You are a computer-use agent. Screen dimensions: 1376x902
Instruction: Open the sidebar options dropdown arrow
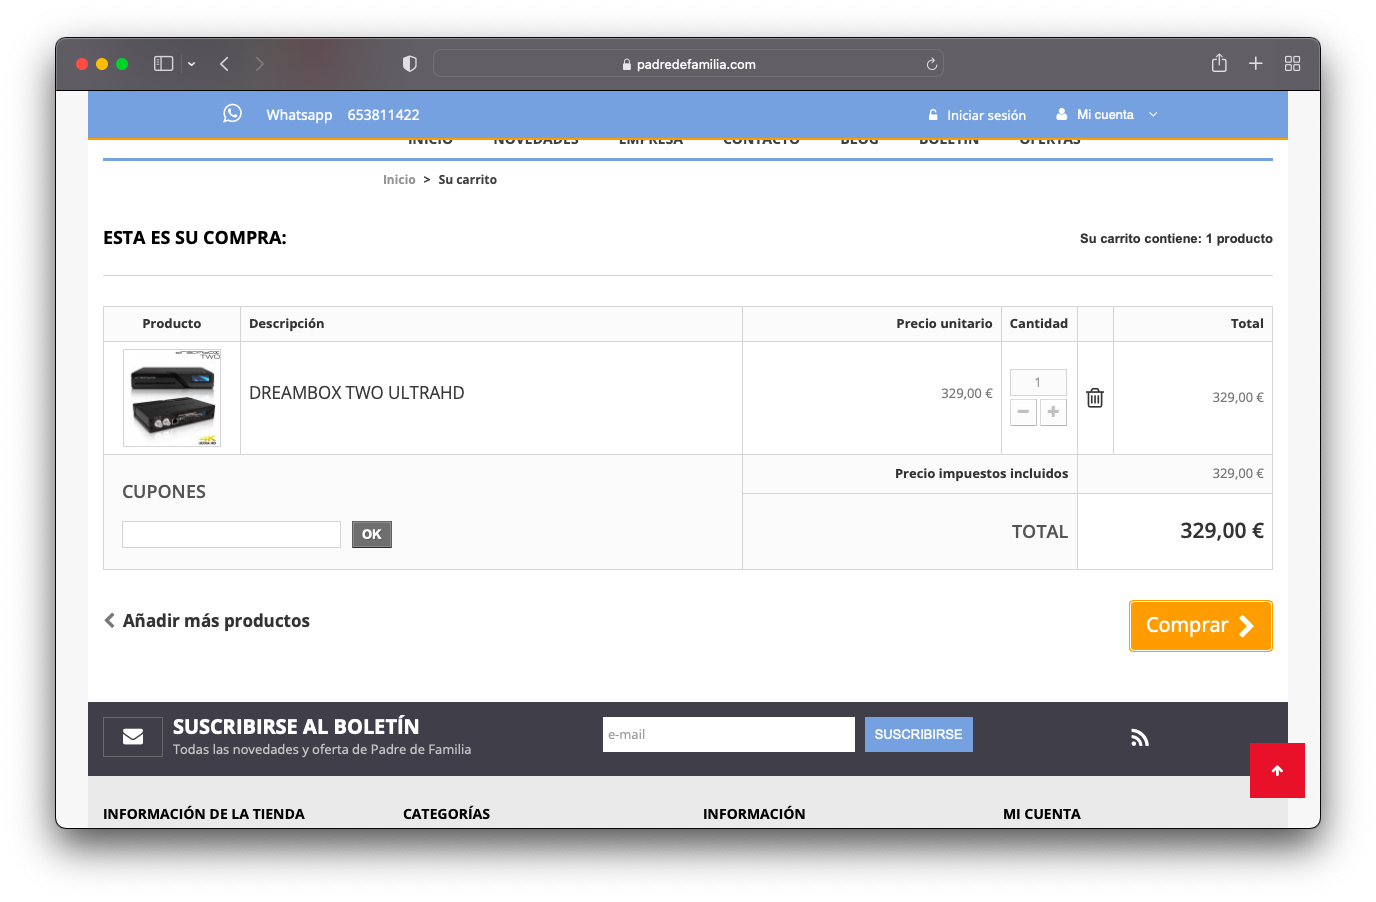pyautogui.click(x=191, y=64)
